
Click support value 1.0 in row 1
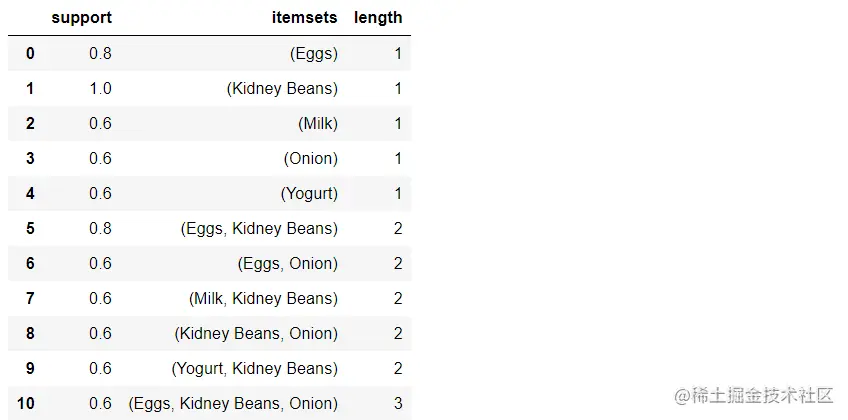coord(100,89)
